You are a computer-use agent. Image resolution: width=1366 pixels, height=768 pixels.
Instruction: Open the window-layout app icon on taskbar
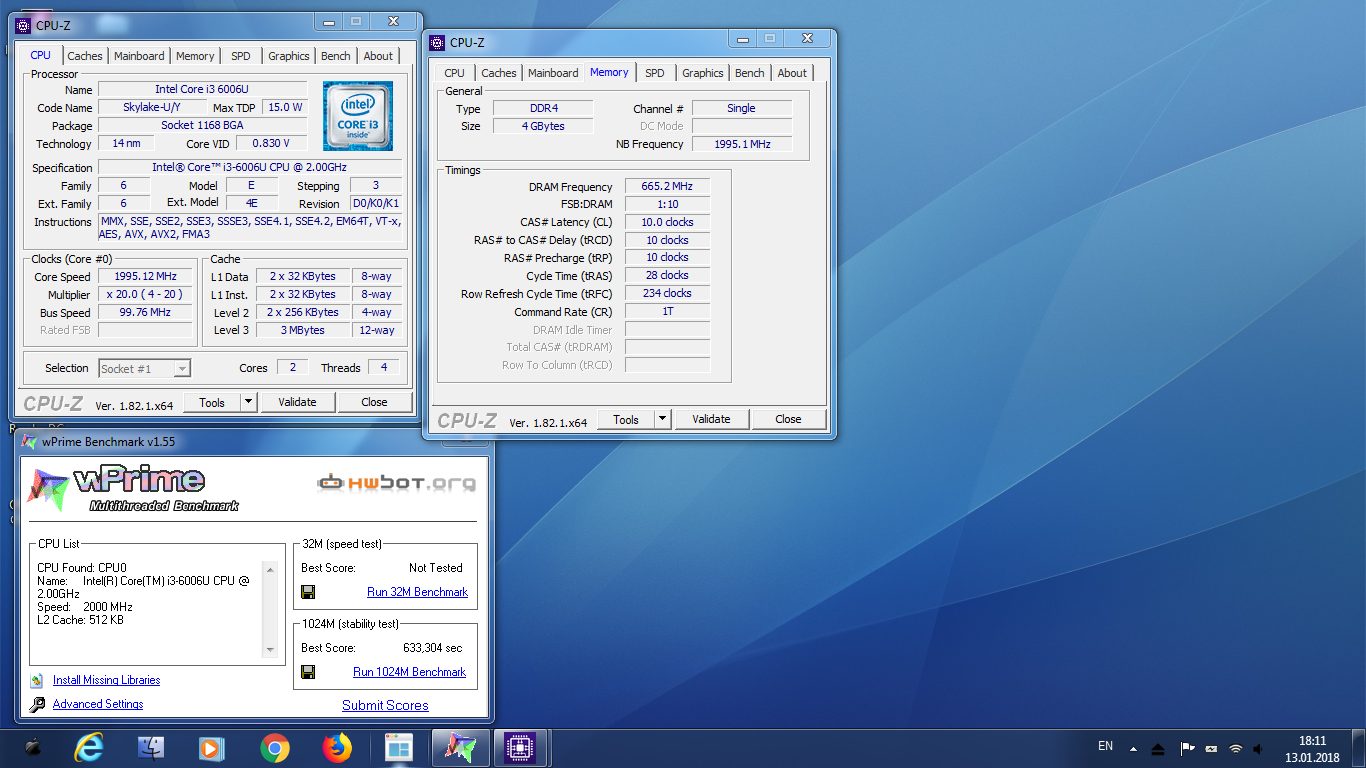(x=399, y=748)
